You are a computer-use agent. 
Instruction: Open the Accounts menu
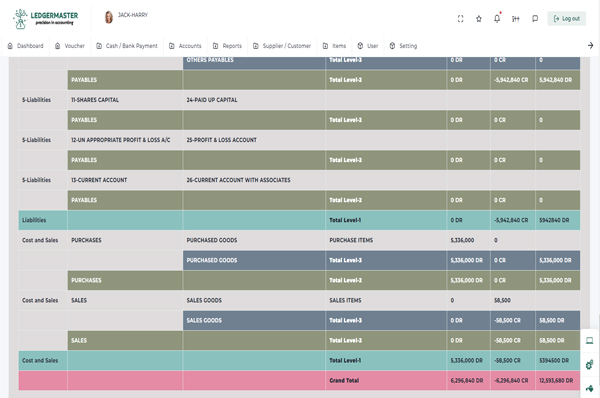(x=185, y=46)
